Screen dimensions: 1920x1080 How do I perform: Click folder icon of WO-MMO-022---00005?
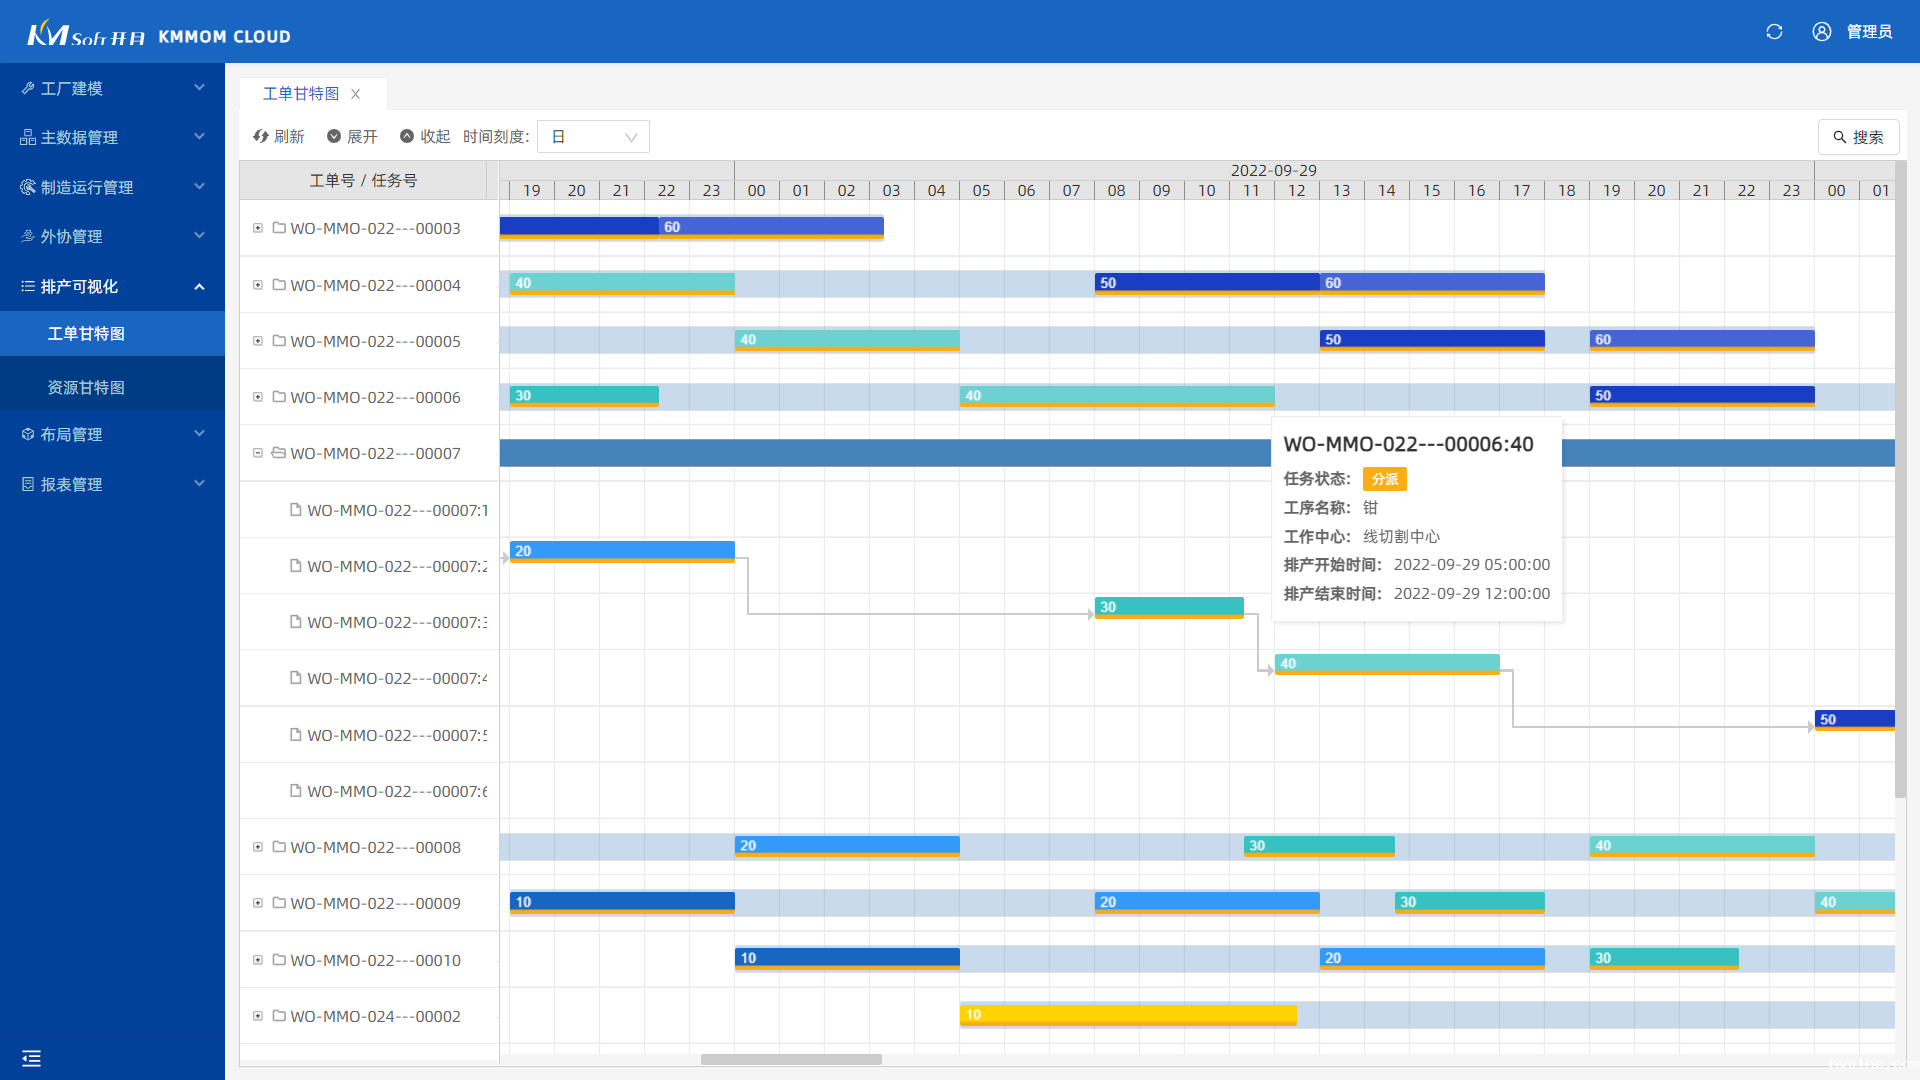[279, 341]
